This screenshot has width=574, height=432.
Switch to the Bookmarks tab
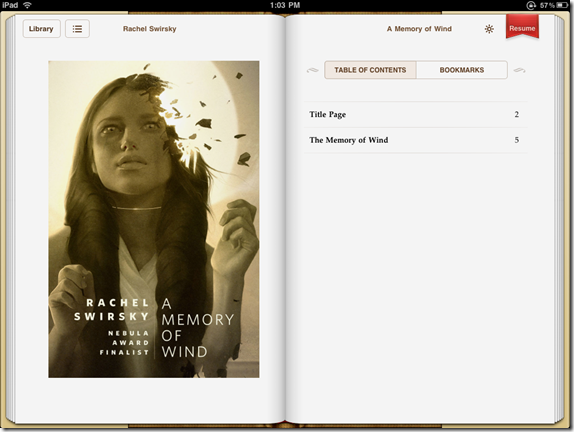[x=462, y=70]
